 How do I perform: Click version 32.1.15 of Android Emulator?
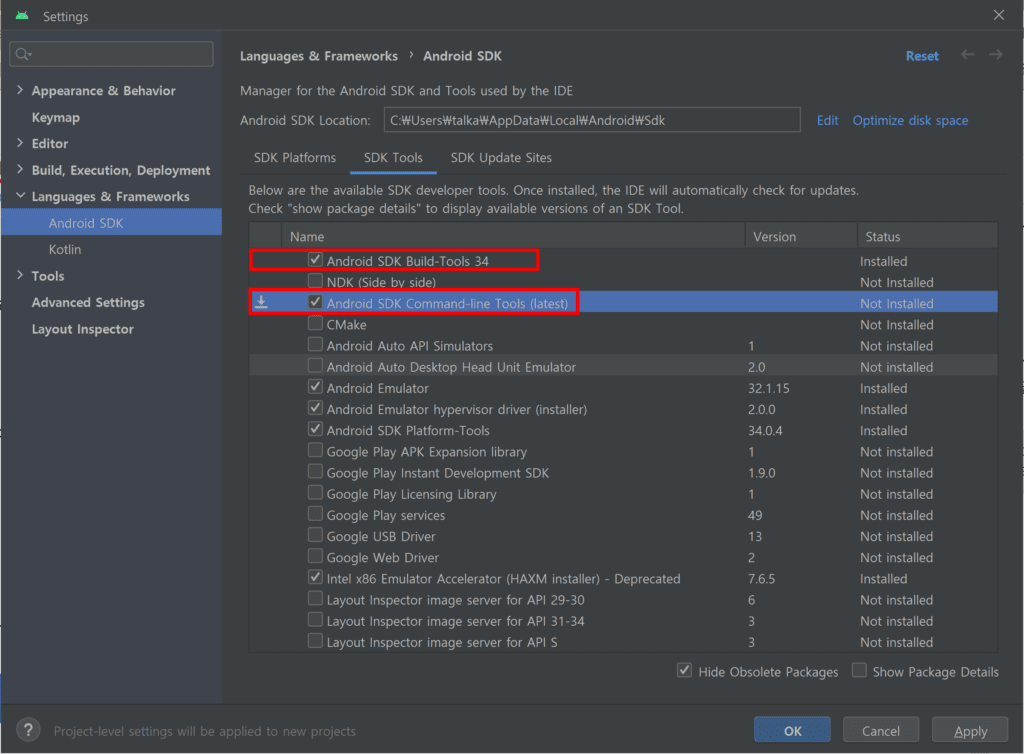(x=768, y=388)
